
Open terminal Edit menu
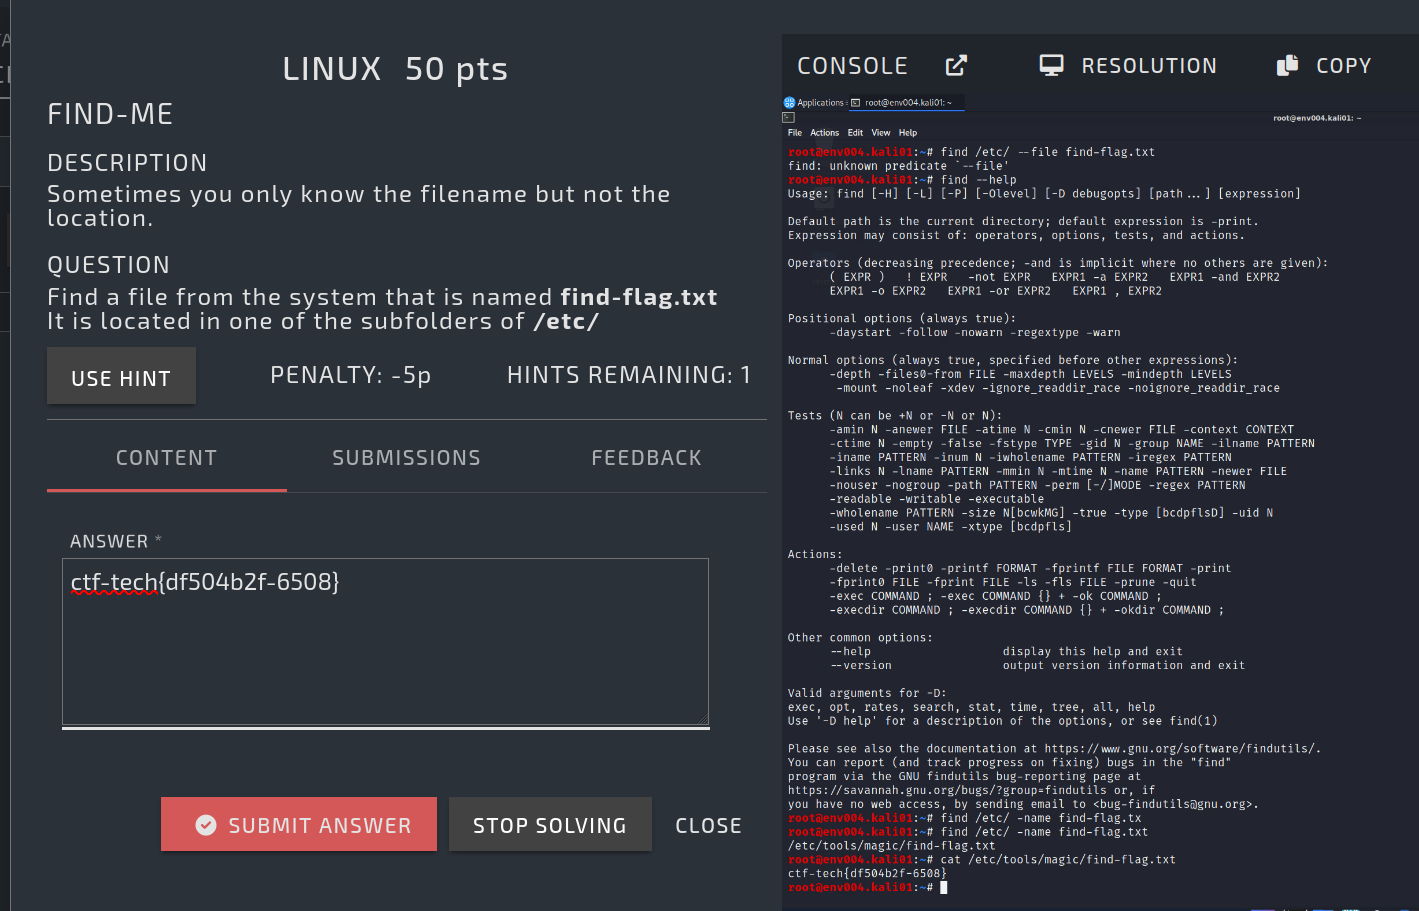pyautogui.click(x=855, y=133)
